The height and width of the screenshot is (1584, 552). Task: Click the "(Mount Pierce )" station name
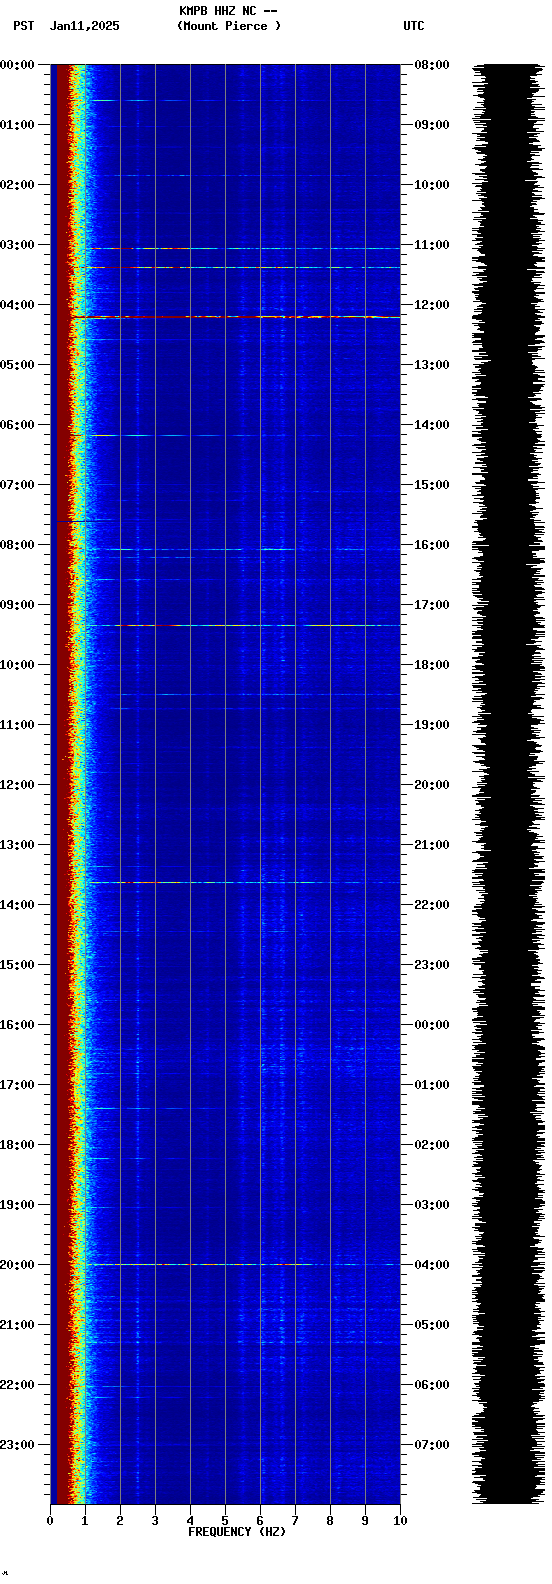pyautogui.click(x=229, y=26)
